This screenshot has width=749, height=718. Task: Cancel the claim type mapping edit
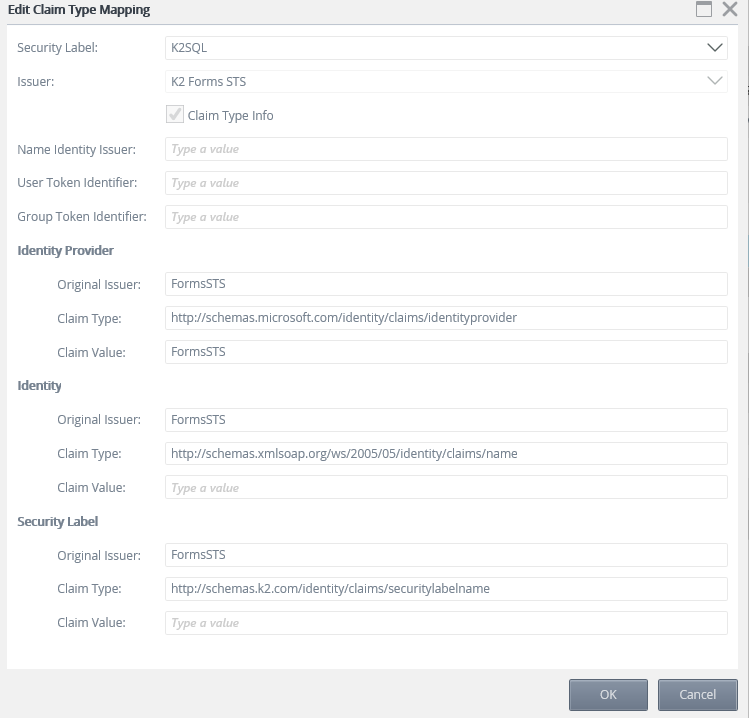[x=697, y=695]
